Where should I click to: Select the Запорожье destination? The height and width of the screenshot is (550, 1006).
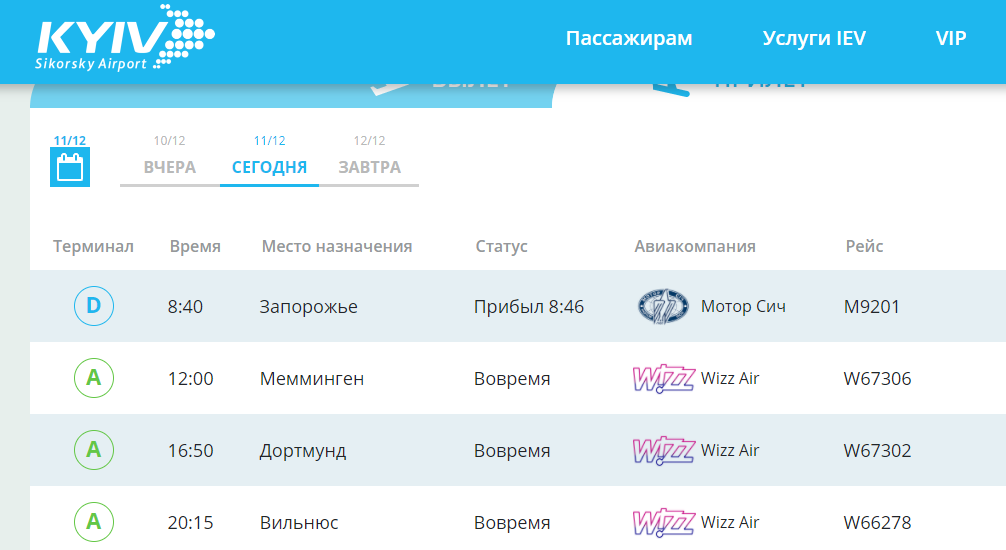(x=309, y=307)
